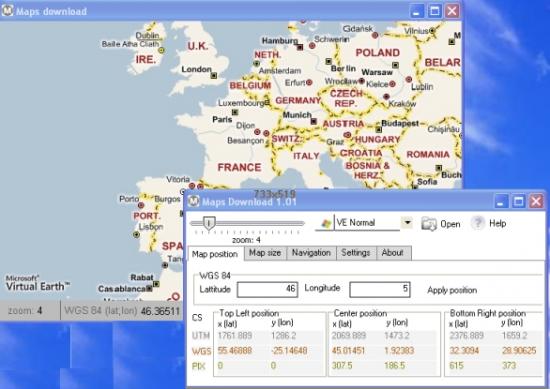Click Gdańsk city marker on map
The image size is (550, 389).
pos(375,35)
